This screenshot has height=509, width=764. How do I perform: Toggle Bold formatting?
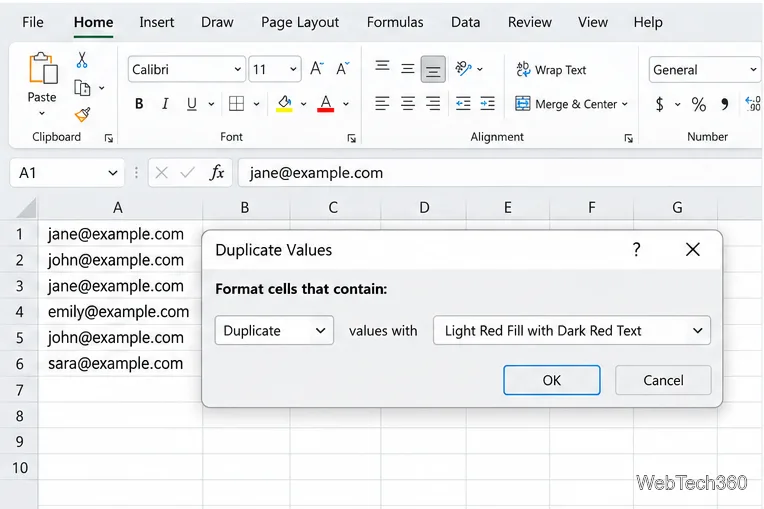click(139, 104)
